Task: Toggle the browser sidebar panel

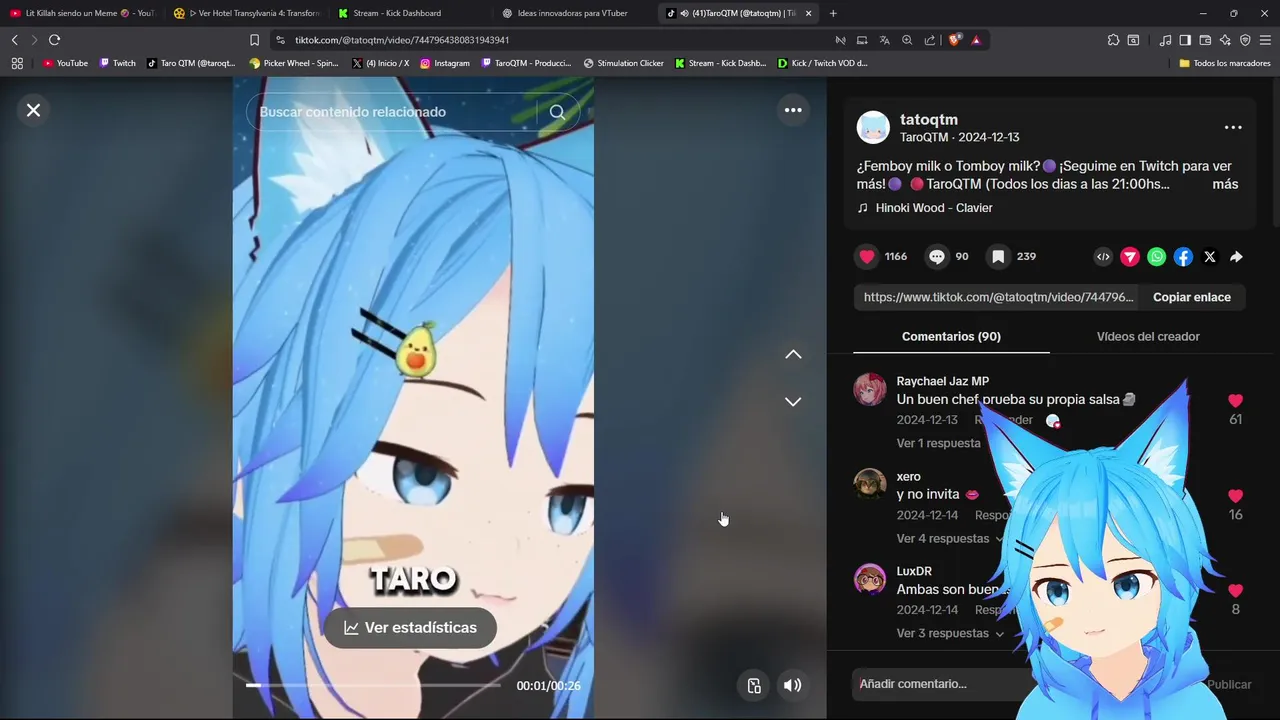Action: coord(1185,40)
